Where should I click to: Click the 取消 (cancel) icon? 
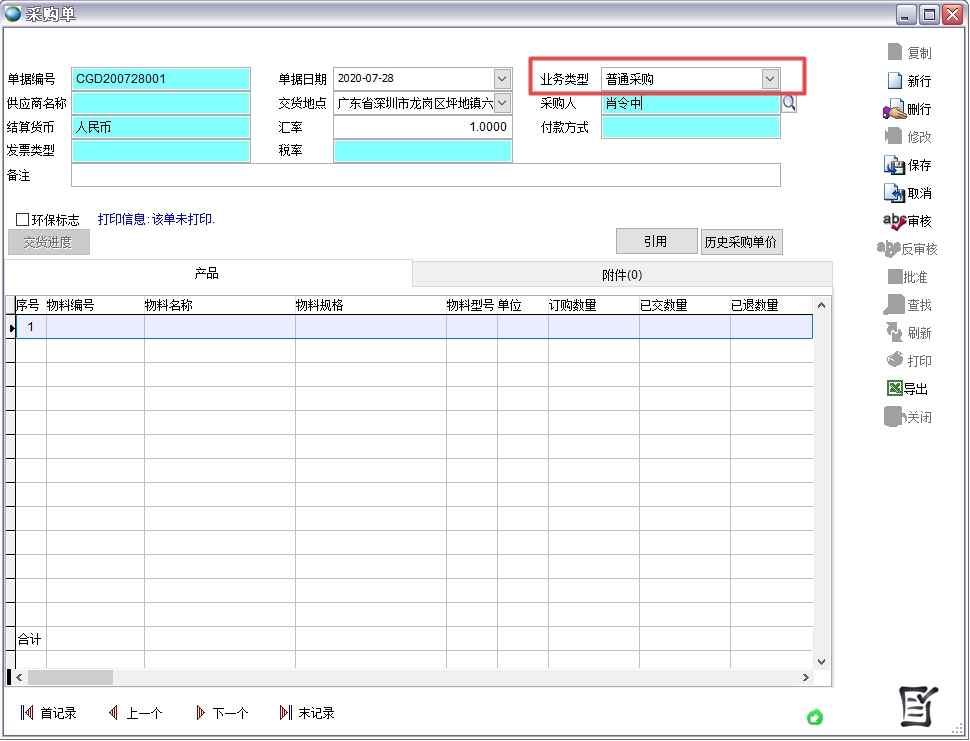point(894,193)
